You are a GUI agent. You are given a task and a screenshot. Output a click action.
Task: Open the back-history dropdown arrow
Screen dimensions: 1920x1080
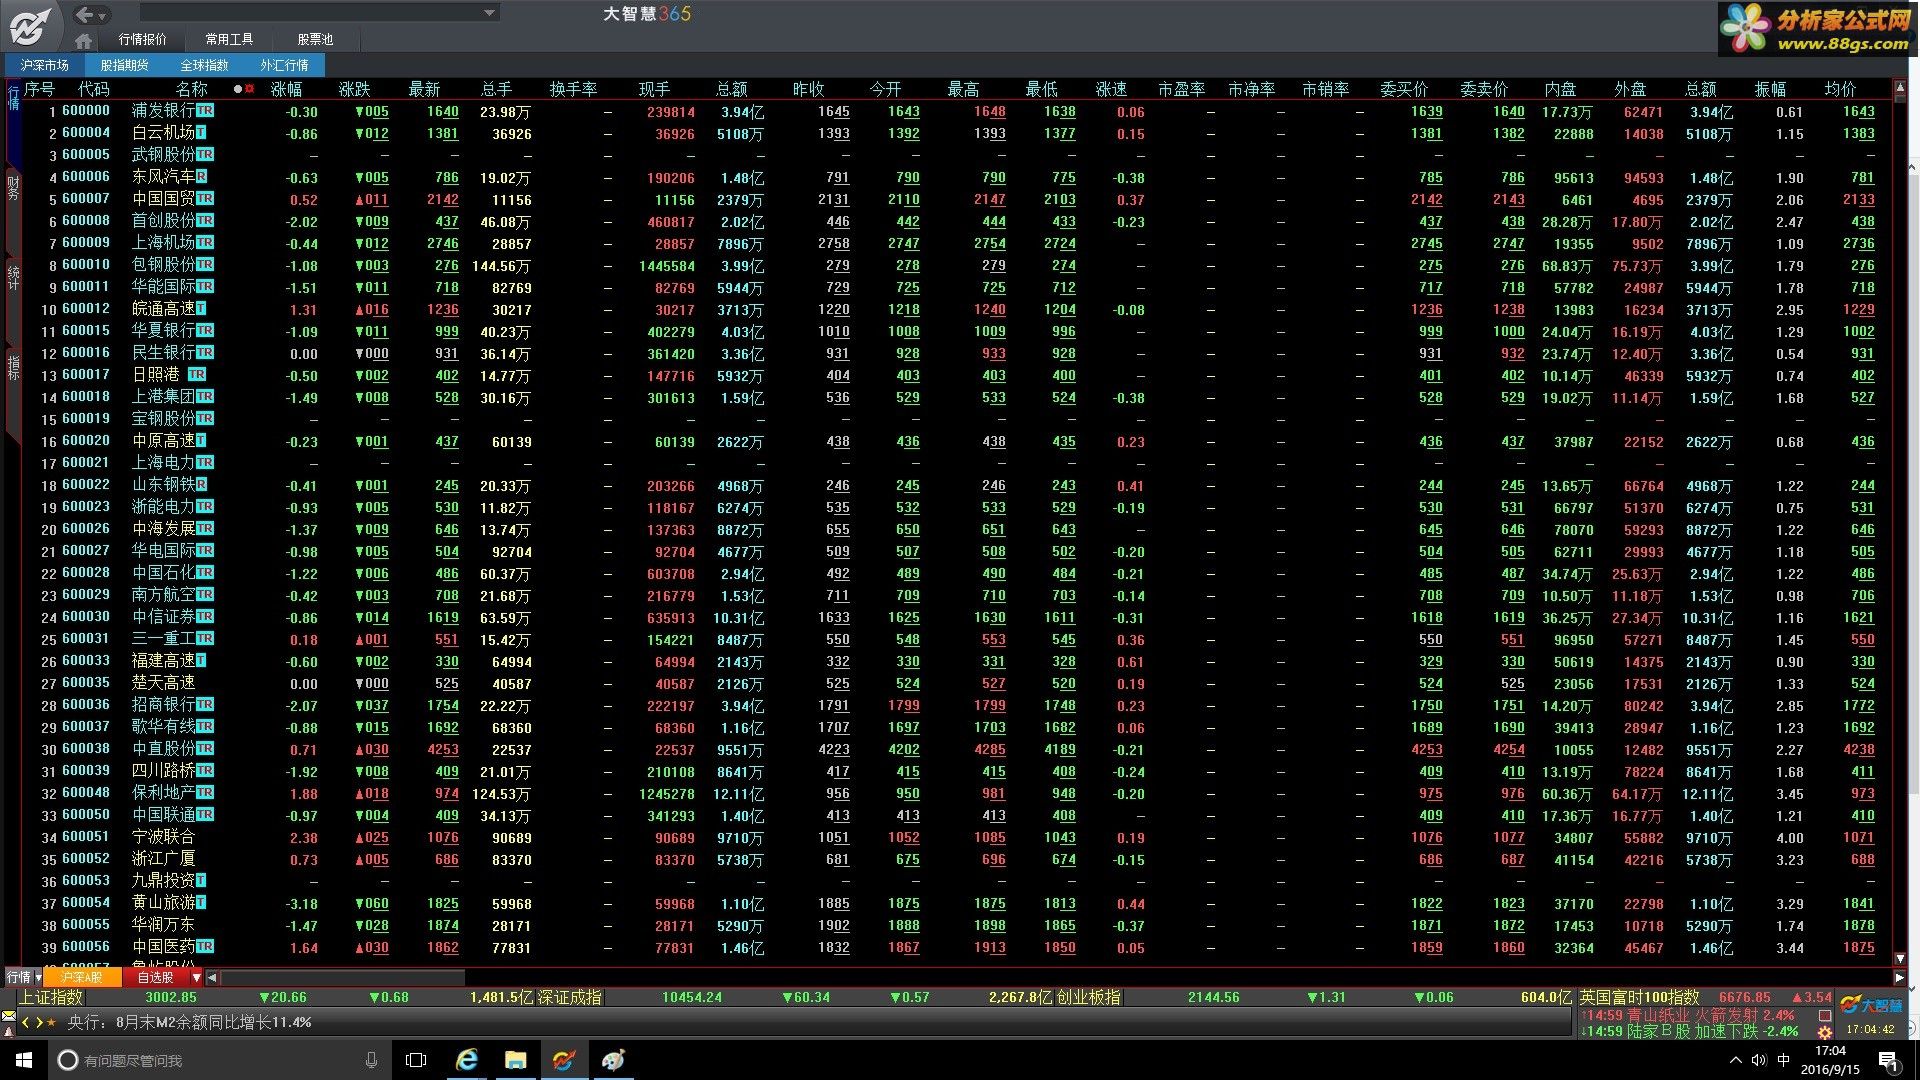pos(102,15)
